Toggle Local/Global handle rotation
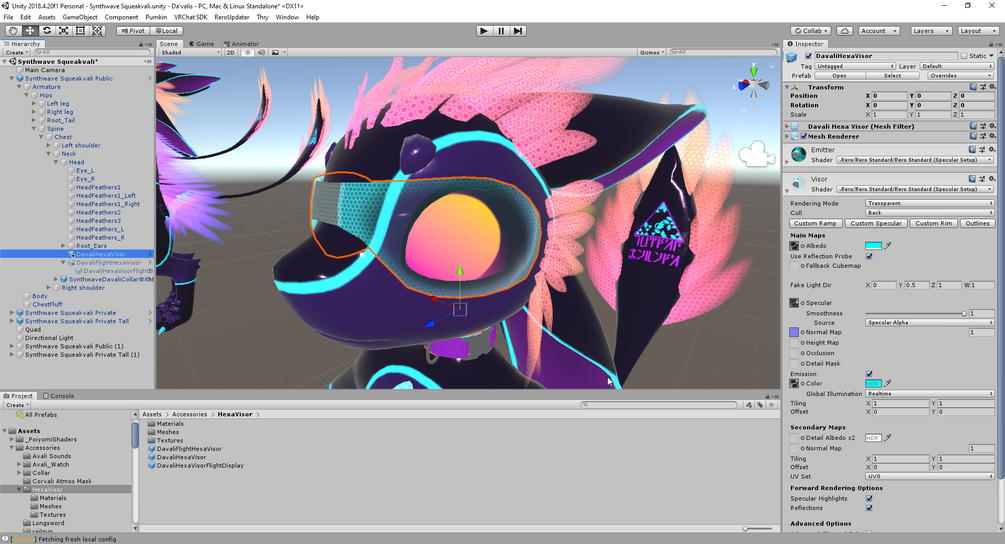This screenshot has height=544, width=1005. pyautogui.click(x=167, y=31)
